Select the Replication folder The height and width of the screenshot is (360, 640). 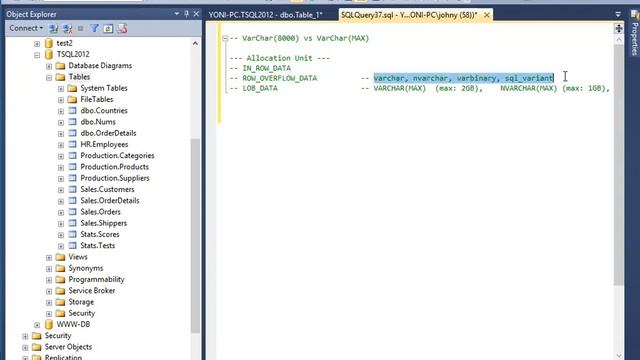pyautogui.click(x=63, y=357)
